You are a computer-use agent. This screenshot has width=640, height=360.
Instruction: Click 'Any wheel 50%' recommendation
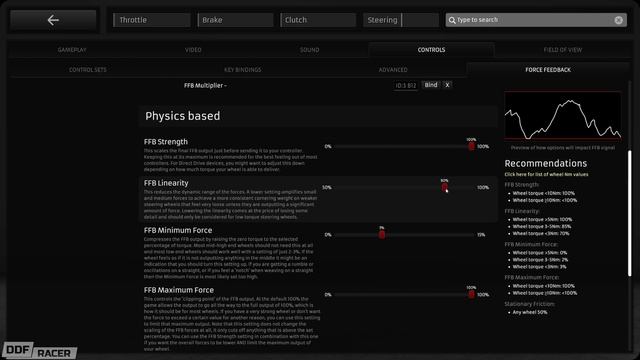pyautogui.click(x=530, y=312)
